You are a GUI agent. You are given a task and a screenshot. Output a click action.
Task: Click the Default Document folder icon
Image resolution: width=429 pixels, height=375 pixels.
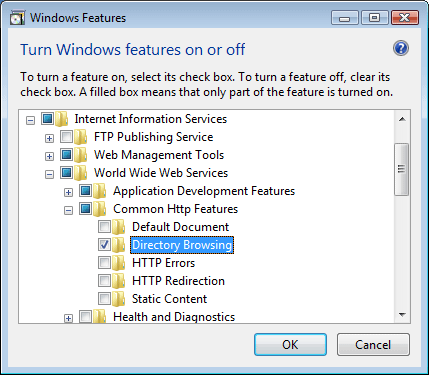point(118,227)
